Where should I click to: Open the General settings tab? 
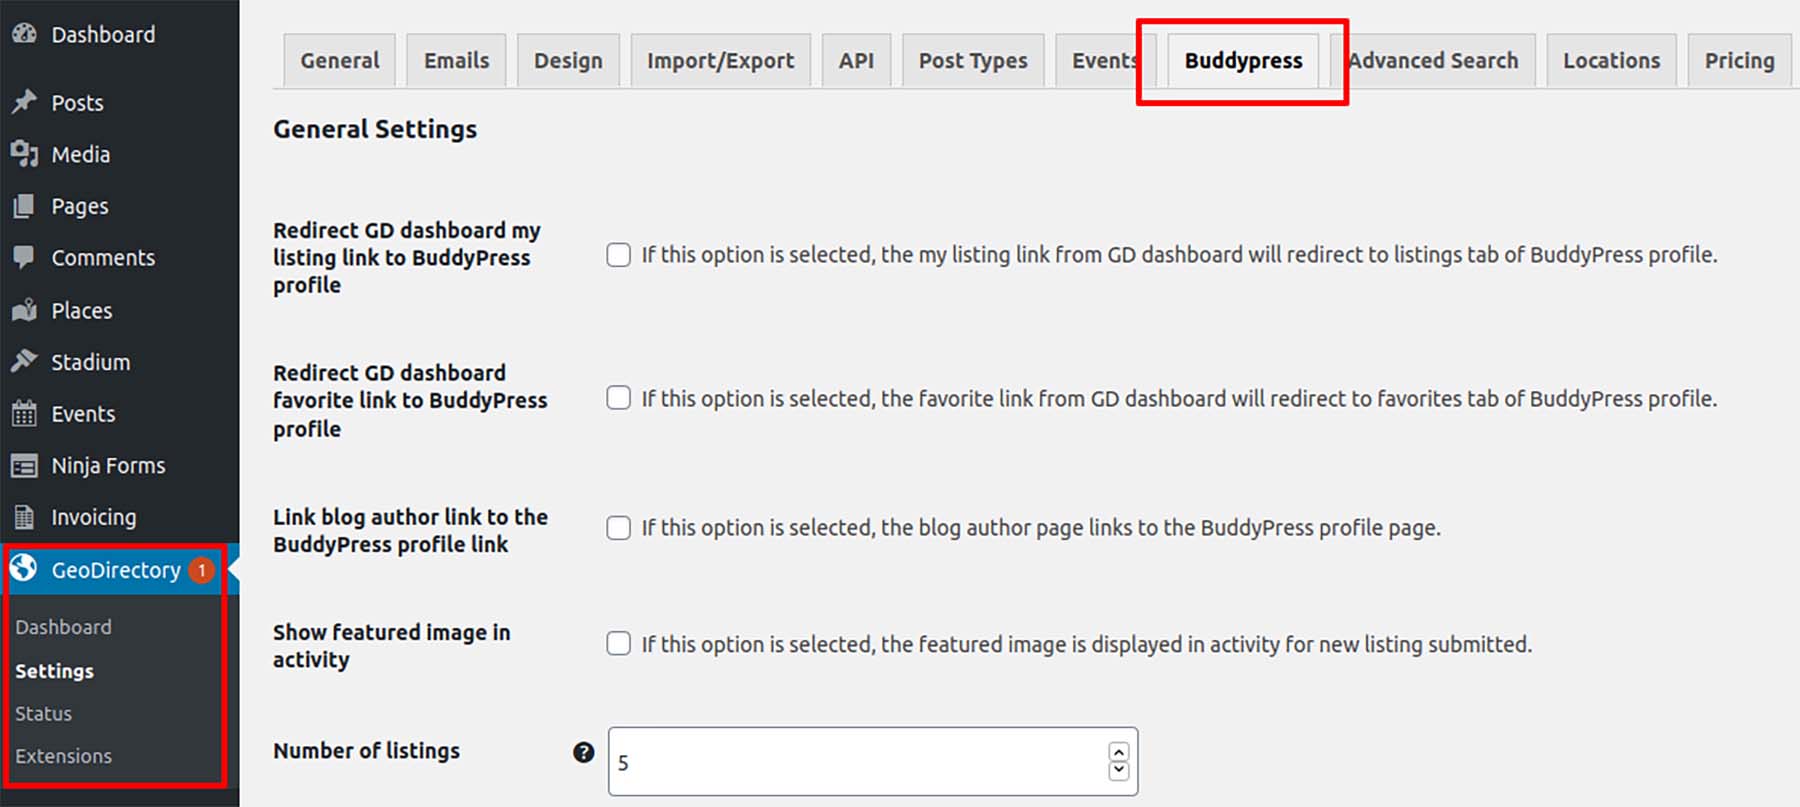(x=340, y=61)
